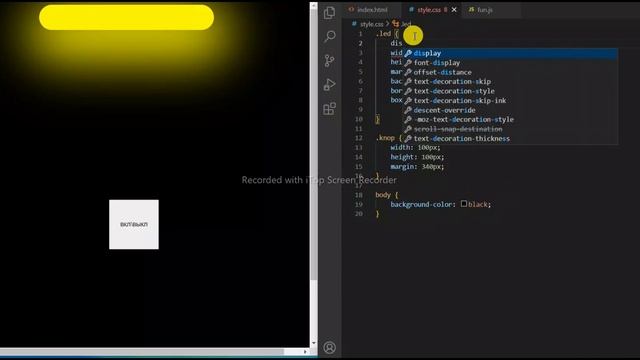Choose the 'text-decoration-skip' suggestion
Image resolution: width=640 pixels, height=360 pixels.
[x=510, y=82]
